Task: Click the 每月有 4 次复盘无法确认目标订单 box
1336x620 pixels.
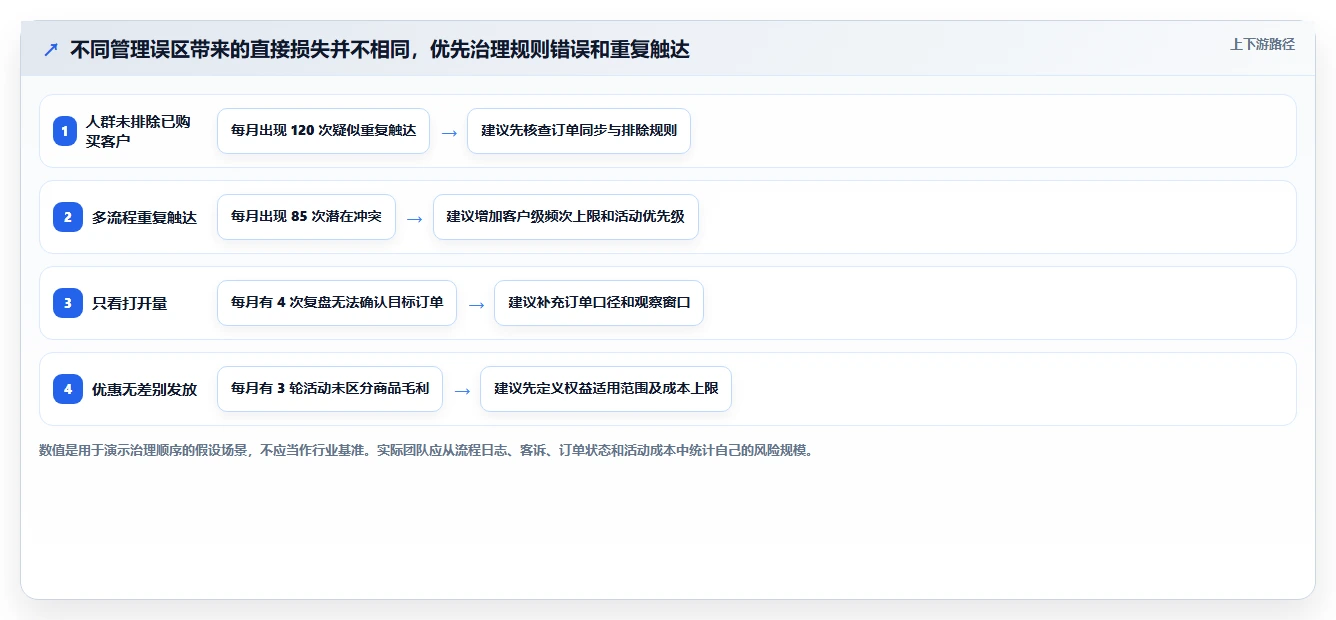Action: coord(337,303)
